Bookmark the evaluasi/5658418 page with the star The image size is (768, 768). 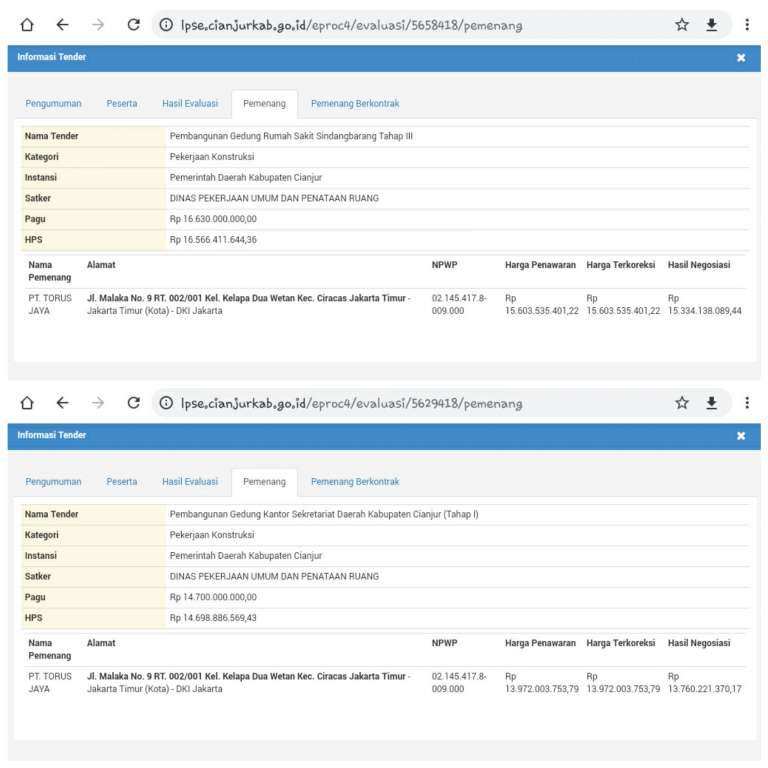pyautogui.click(x=682, y=25)
